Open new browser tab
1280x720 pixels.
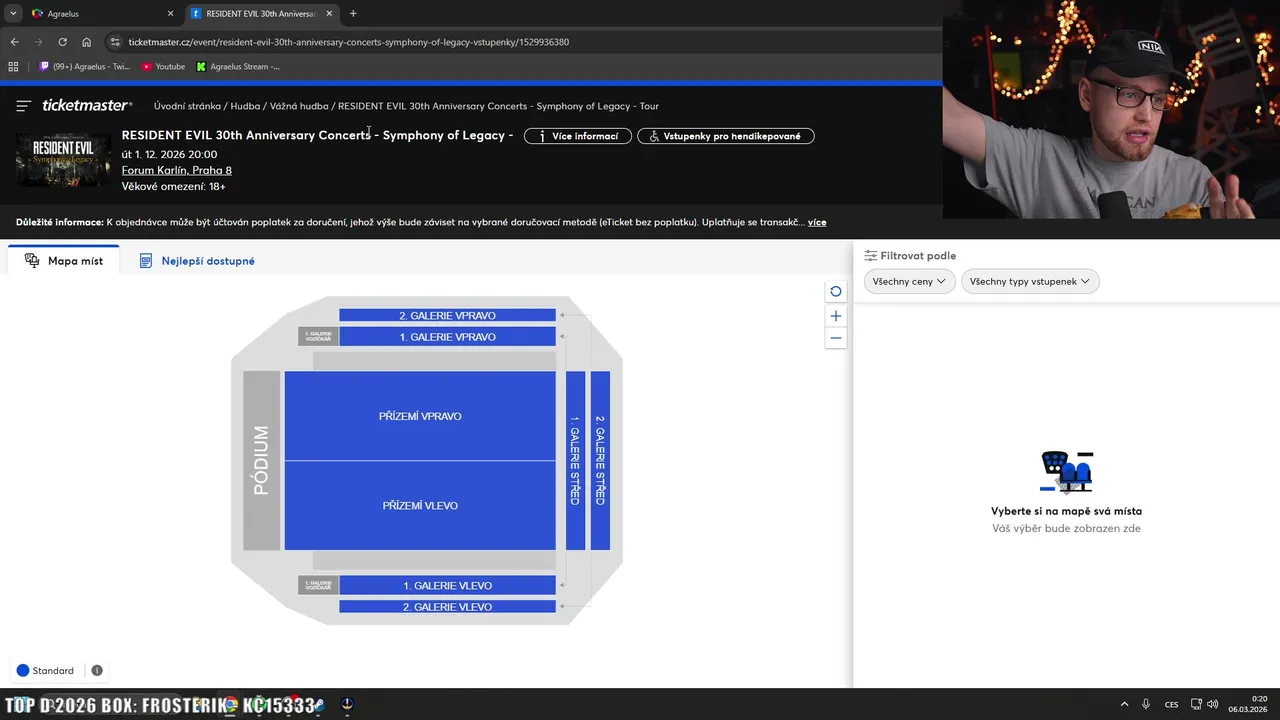(353, 14)
